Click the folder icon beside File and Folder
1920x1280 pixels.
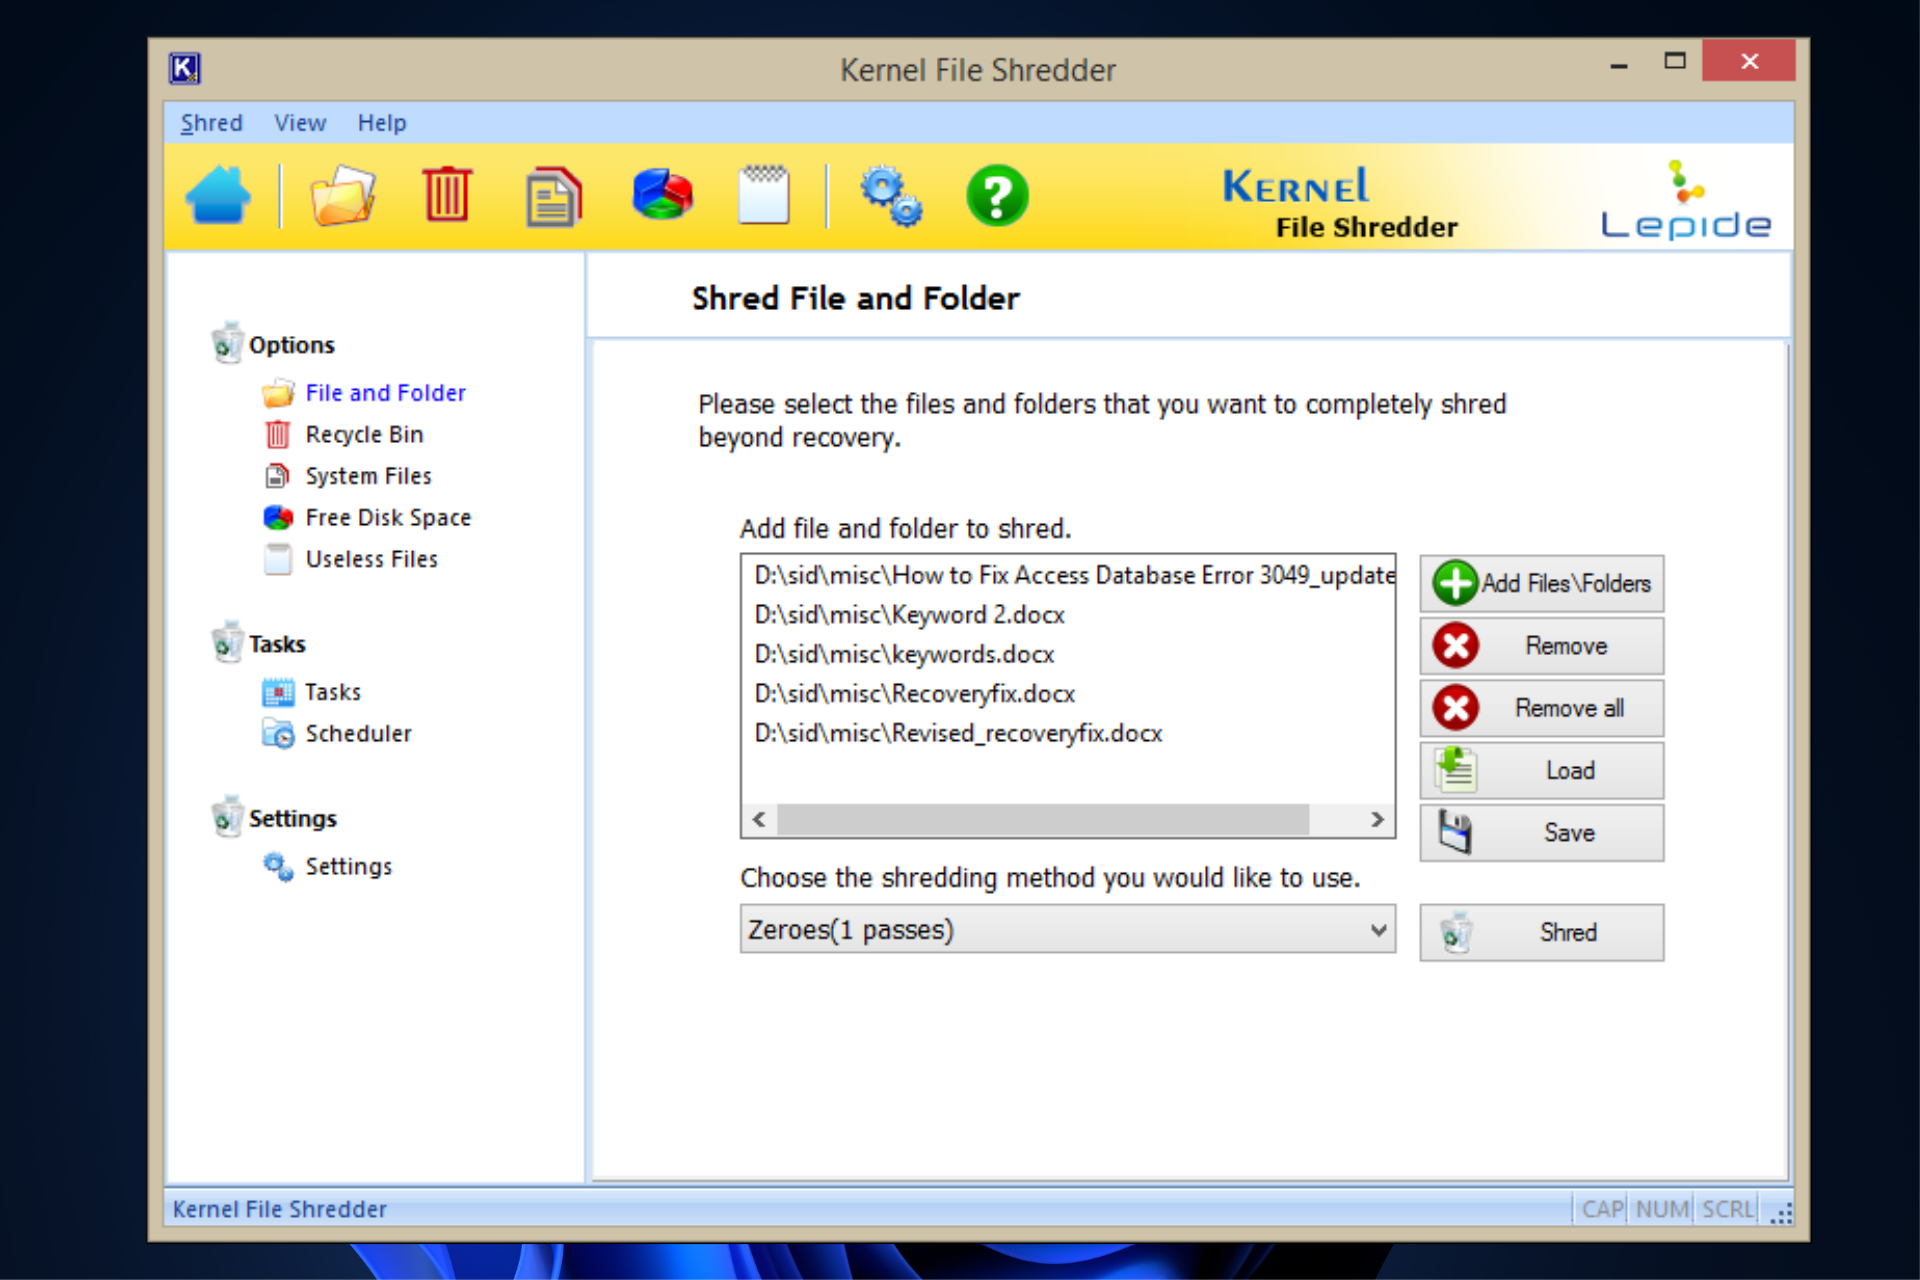tap(278, 393)
